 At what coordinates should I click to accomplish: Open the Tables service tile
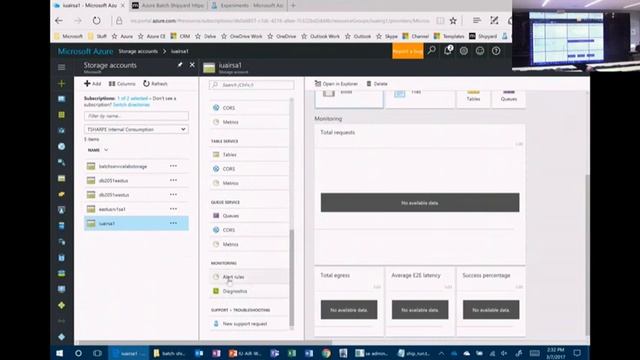pos(473,99)
